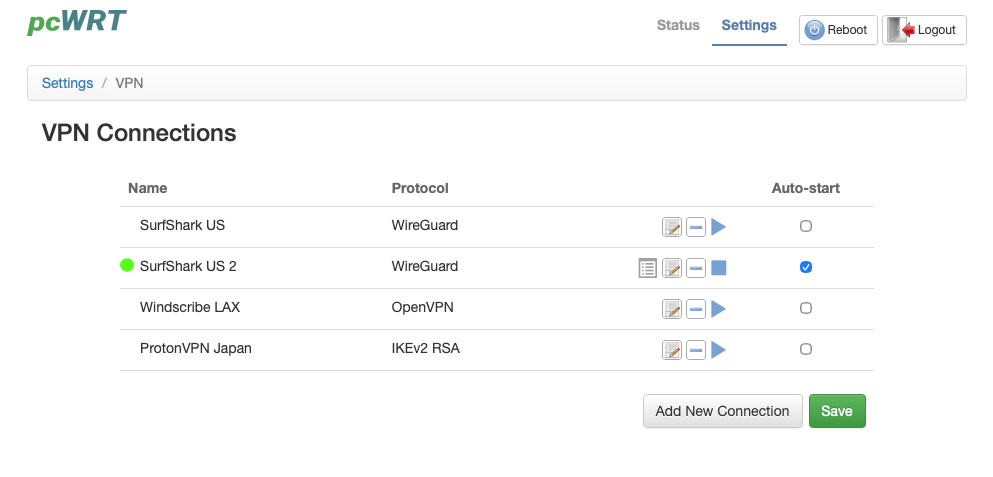Start the Windscribe LAX OpenVPN connection
The image size is (993, 477).
click(x=718, y=309)
